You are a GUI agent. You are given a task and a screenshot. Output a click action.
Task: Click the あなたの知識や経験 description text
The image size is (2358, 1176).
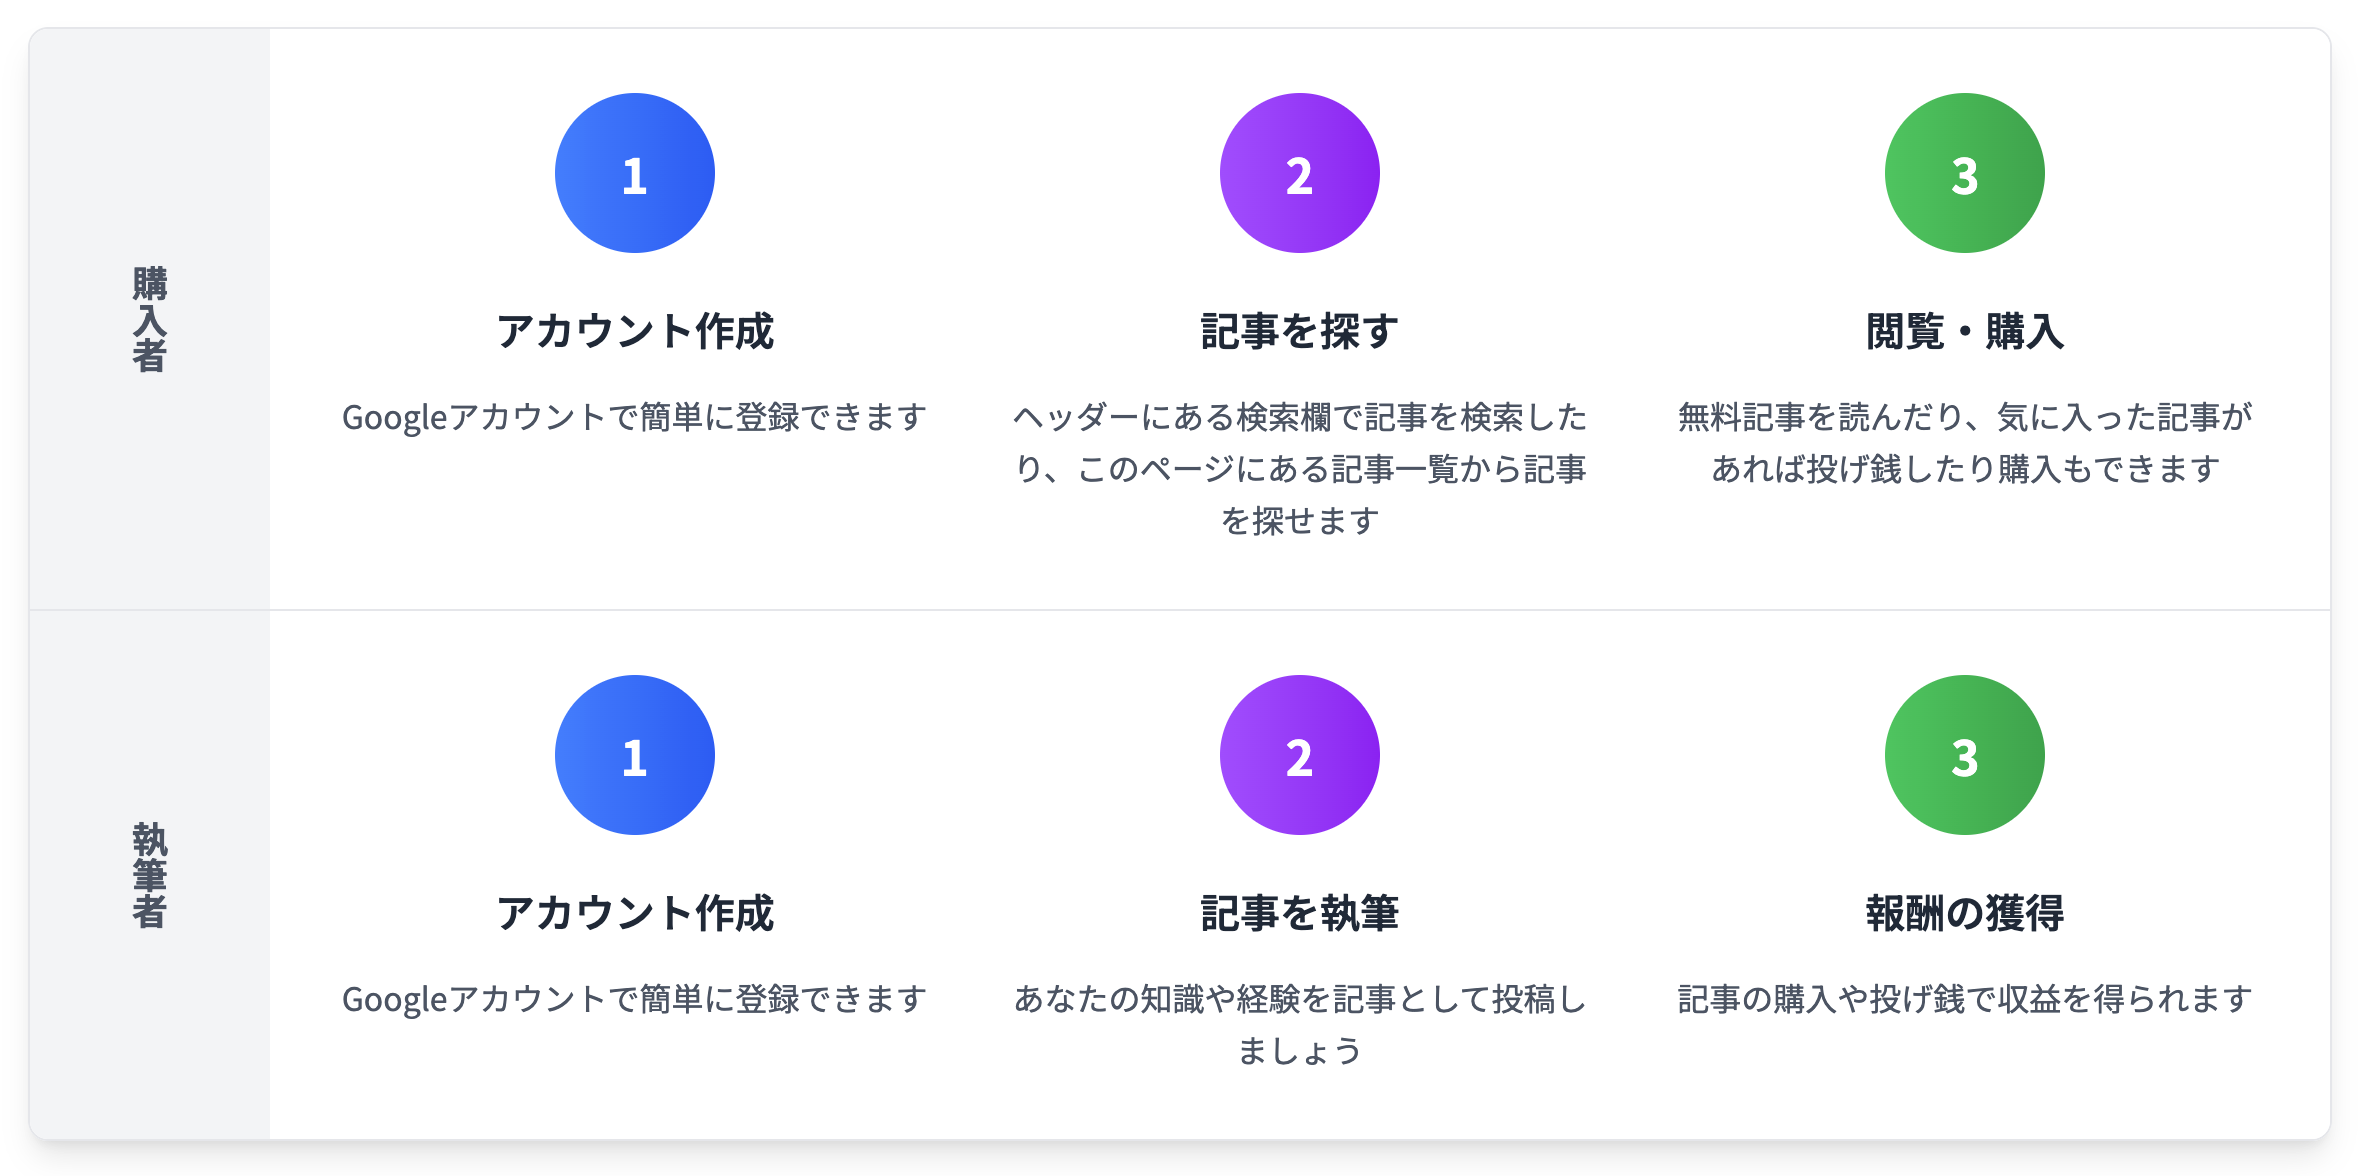point(1299,1024)
